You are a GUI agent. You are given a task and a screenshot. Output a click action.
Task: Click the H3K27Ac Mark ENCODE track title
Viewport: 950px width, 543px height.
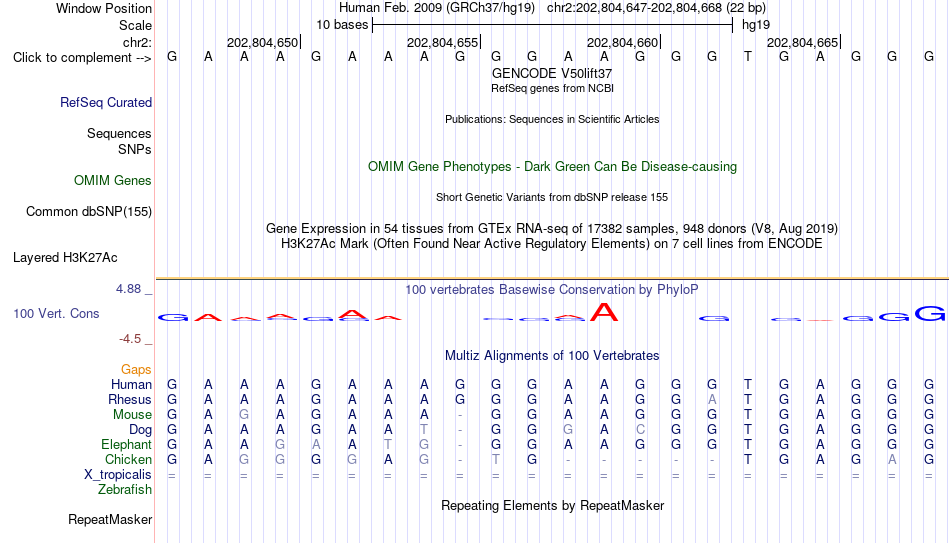click(x=552, y=244)
